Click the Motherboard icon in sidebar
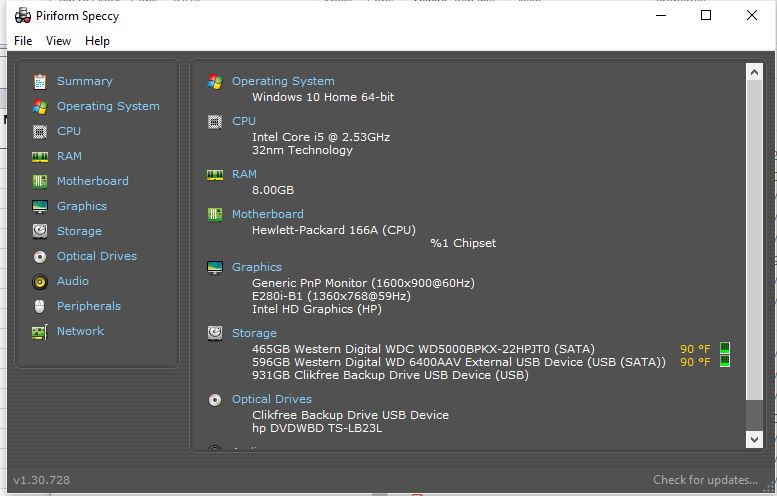 [40, 181]
